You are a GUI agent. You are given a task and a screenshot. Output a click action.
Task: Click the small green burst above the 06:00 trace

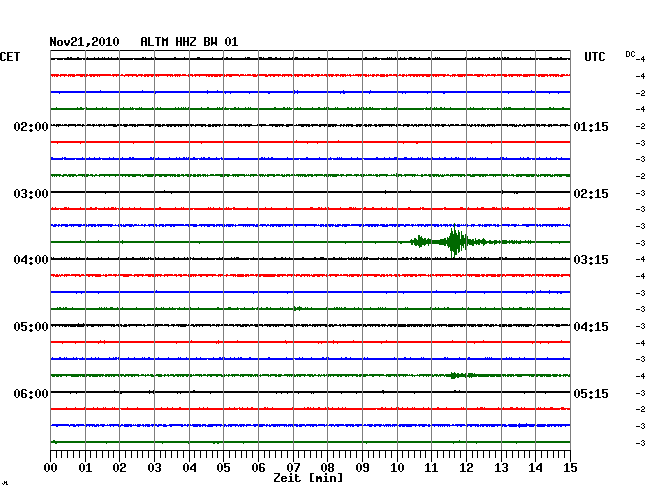[x=462, y=375]
